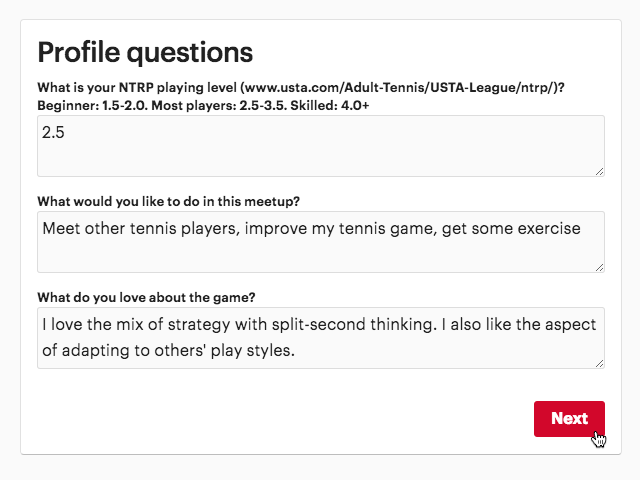Viewport: 640px width, 480px height.
Task: Click resize handle of NTRP level field
Action: [600, 171]
